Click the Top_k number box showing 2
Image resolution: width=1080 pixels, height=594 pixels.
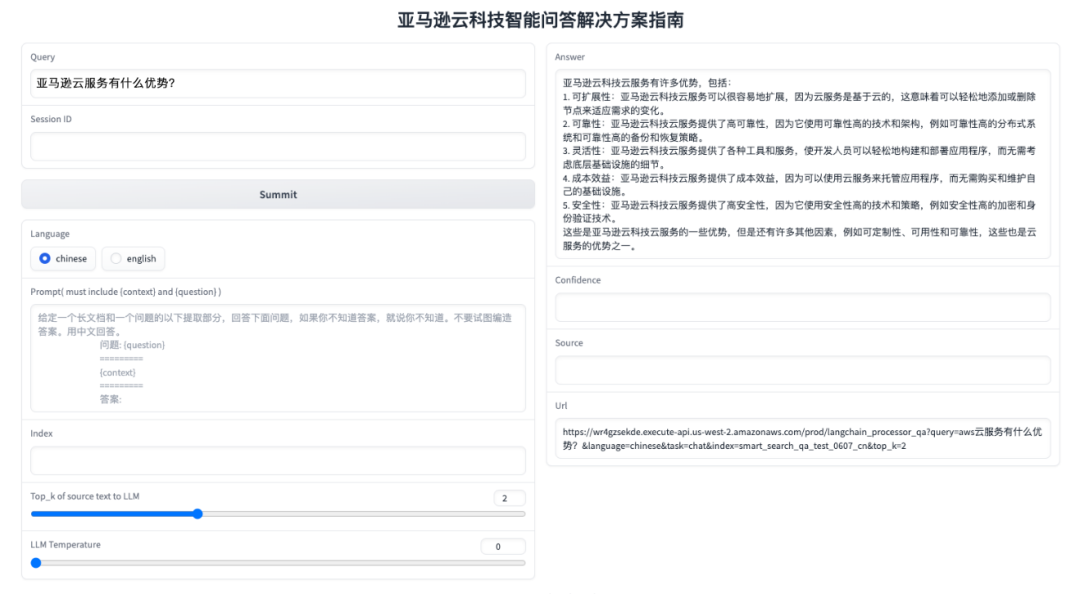point(509,498)
